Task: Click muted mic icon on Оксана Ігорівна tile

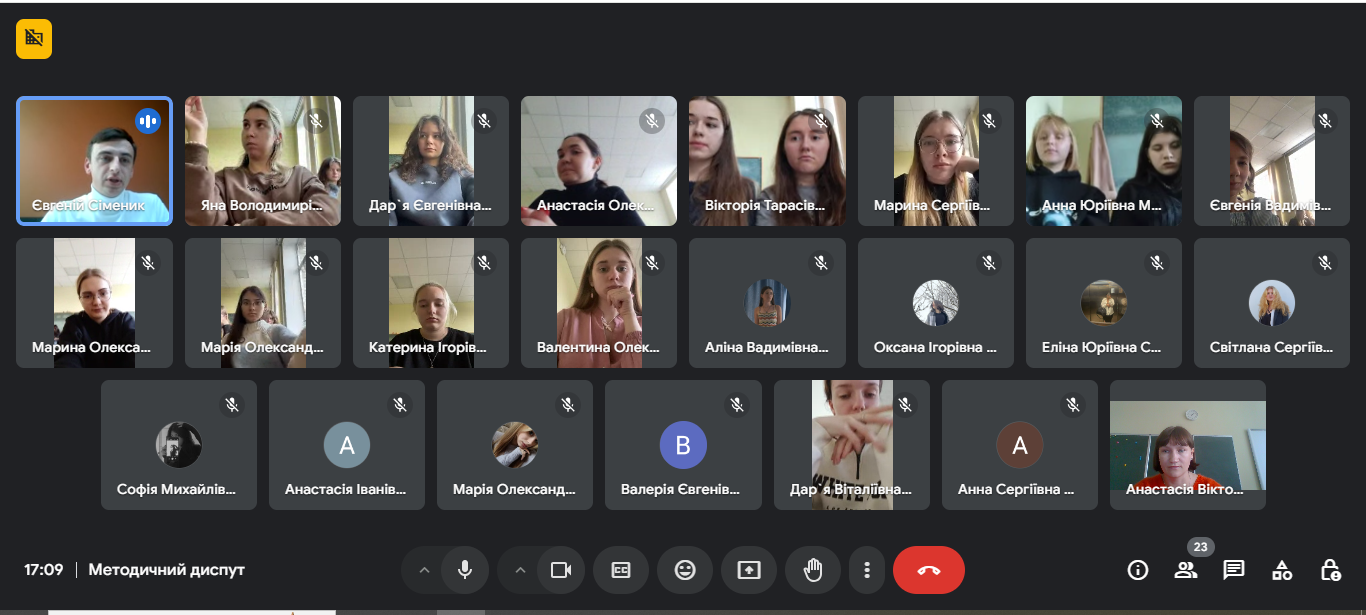Action: coord(989,263)
